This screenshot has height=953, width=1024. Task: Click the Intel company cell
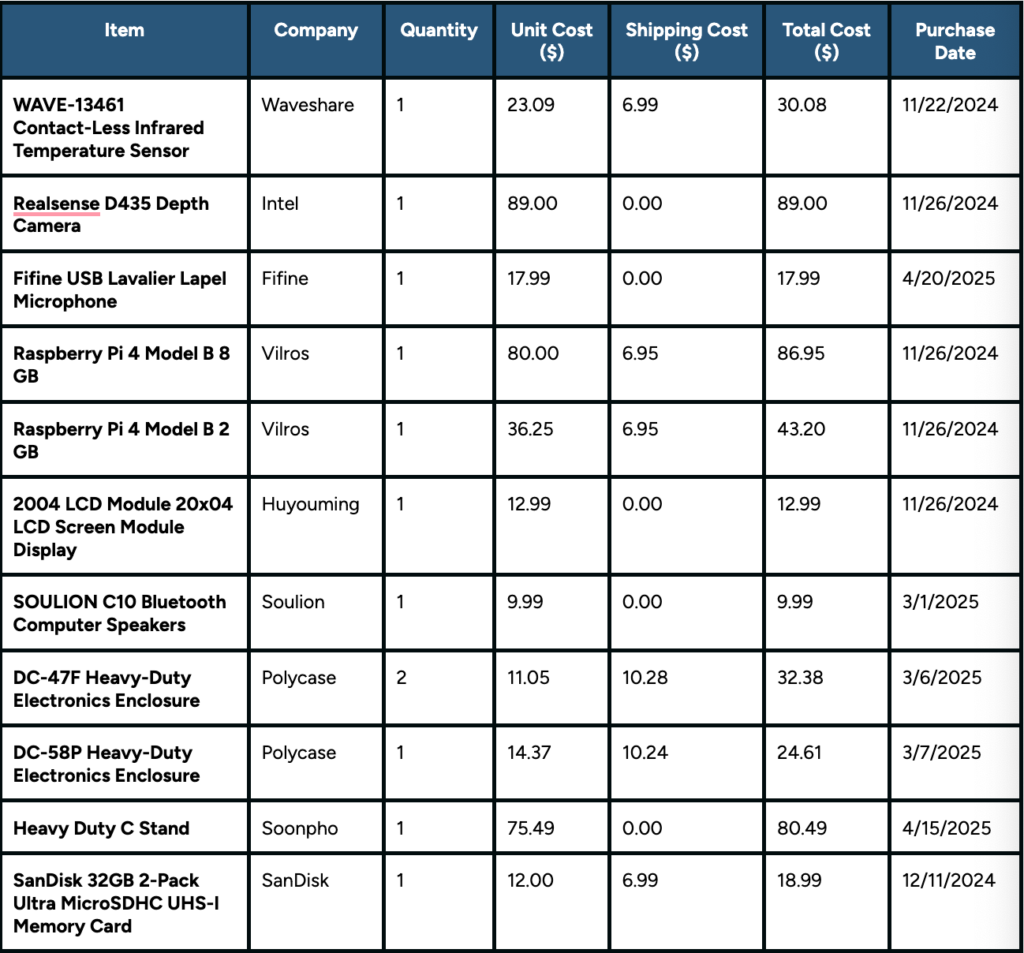(x=316, y=214)
